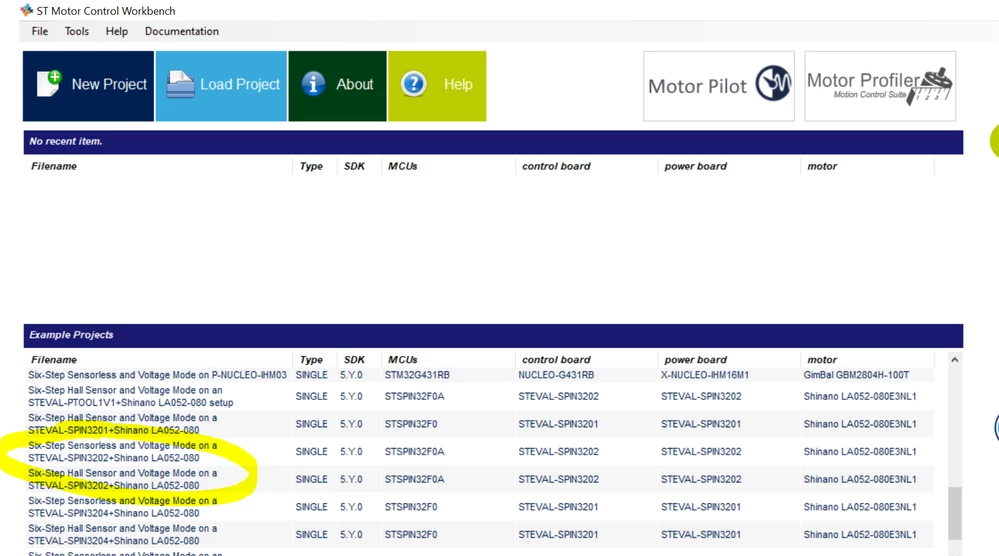This screenshot has width=999, height=556.
Task: Click the Example Projects section header
Action: [493, 335]
